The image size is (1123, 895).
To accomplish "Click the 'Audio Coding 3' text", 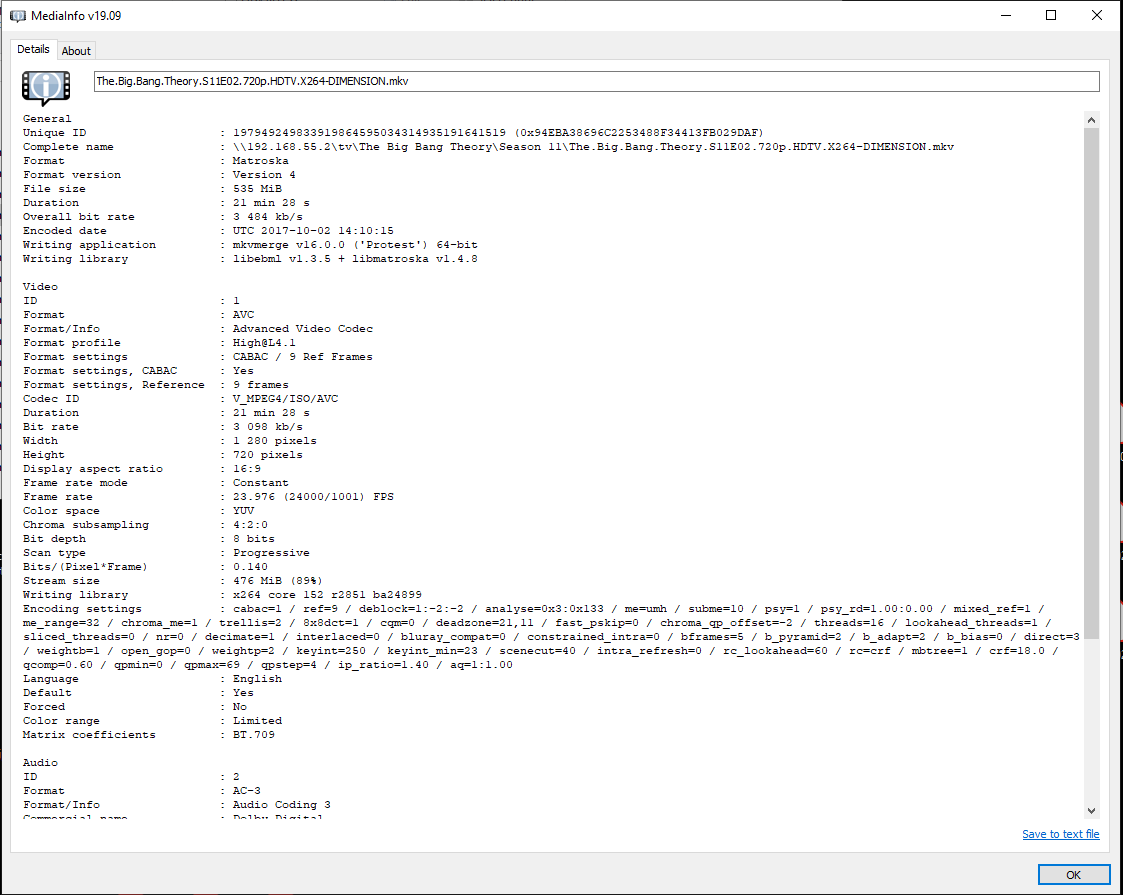I will [x=281, y=805].
